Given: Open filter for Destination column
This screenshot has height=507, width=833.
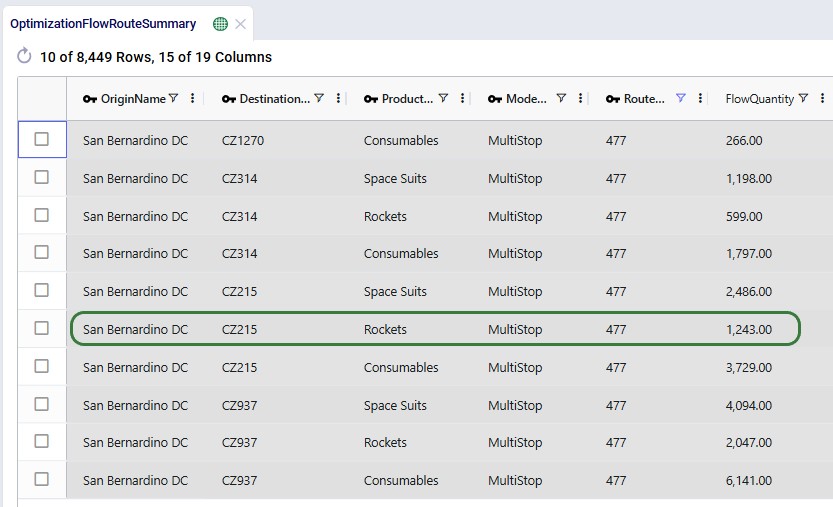Looking at the screenshot, I should click(x=319, y=98).
